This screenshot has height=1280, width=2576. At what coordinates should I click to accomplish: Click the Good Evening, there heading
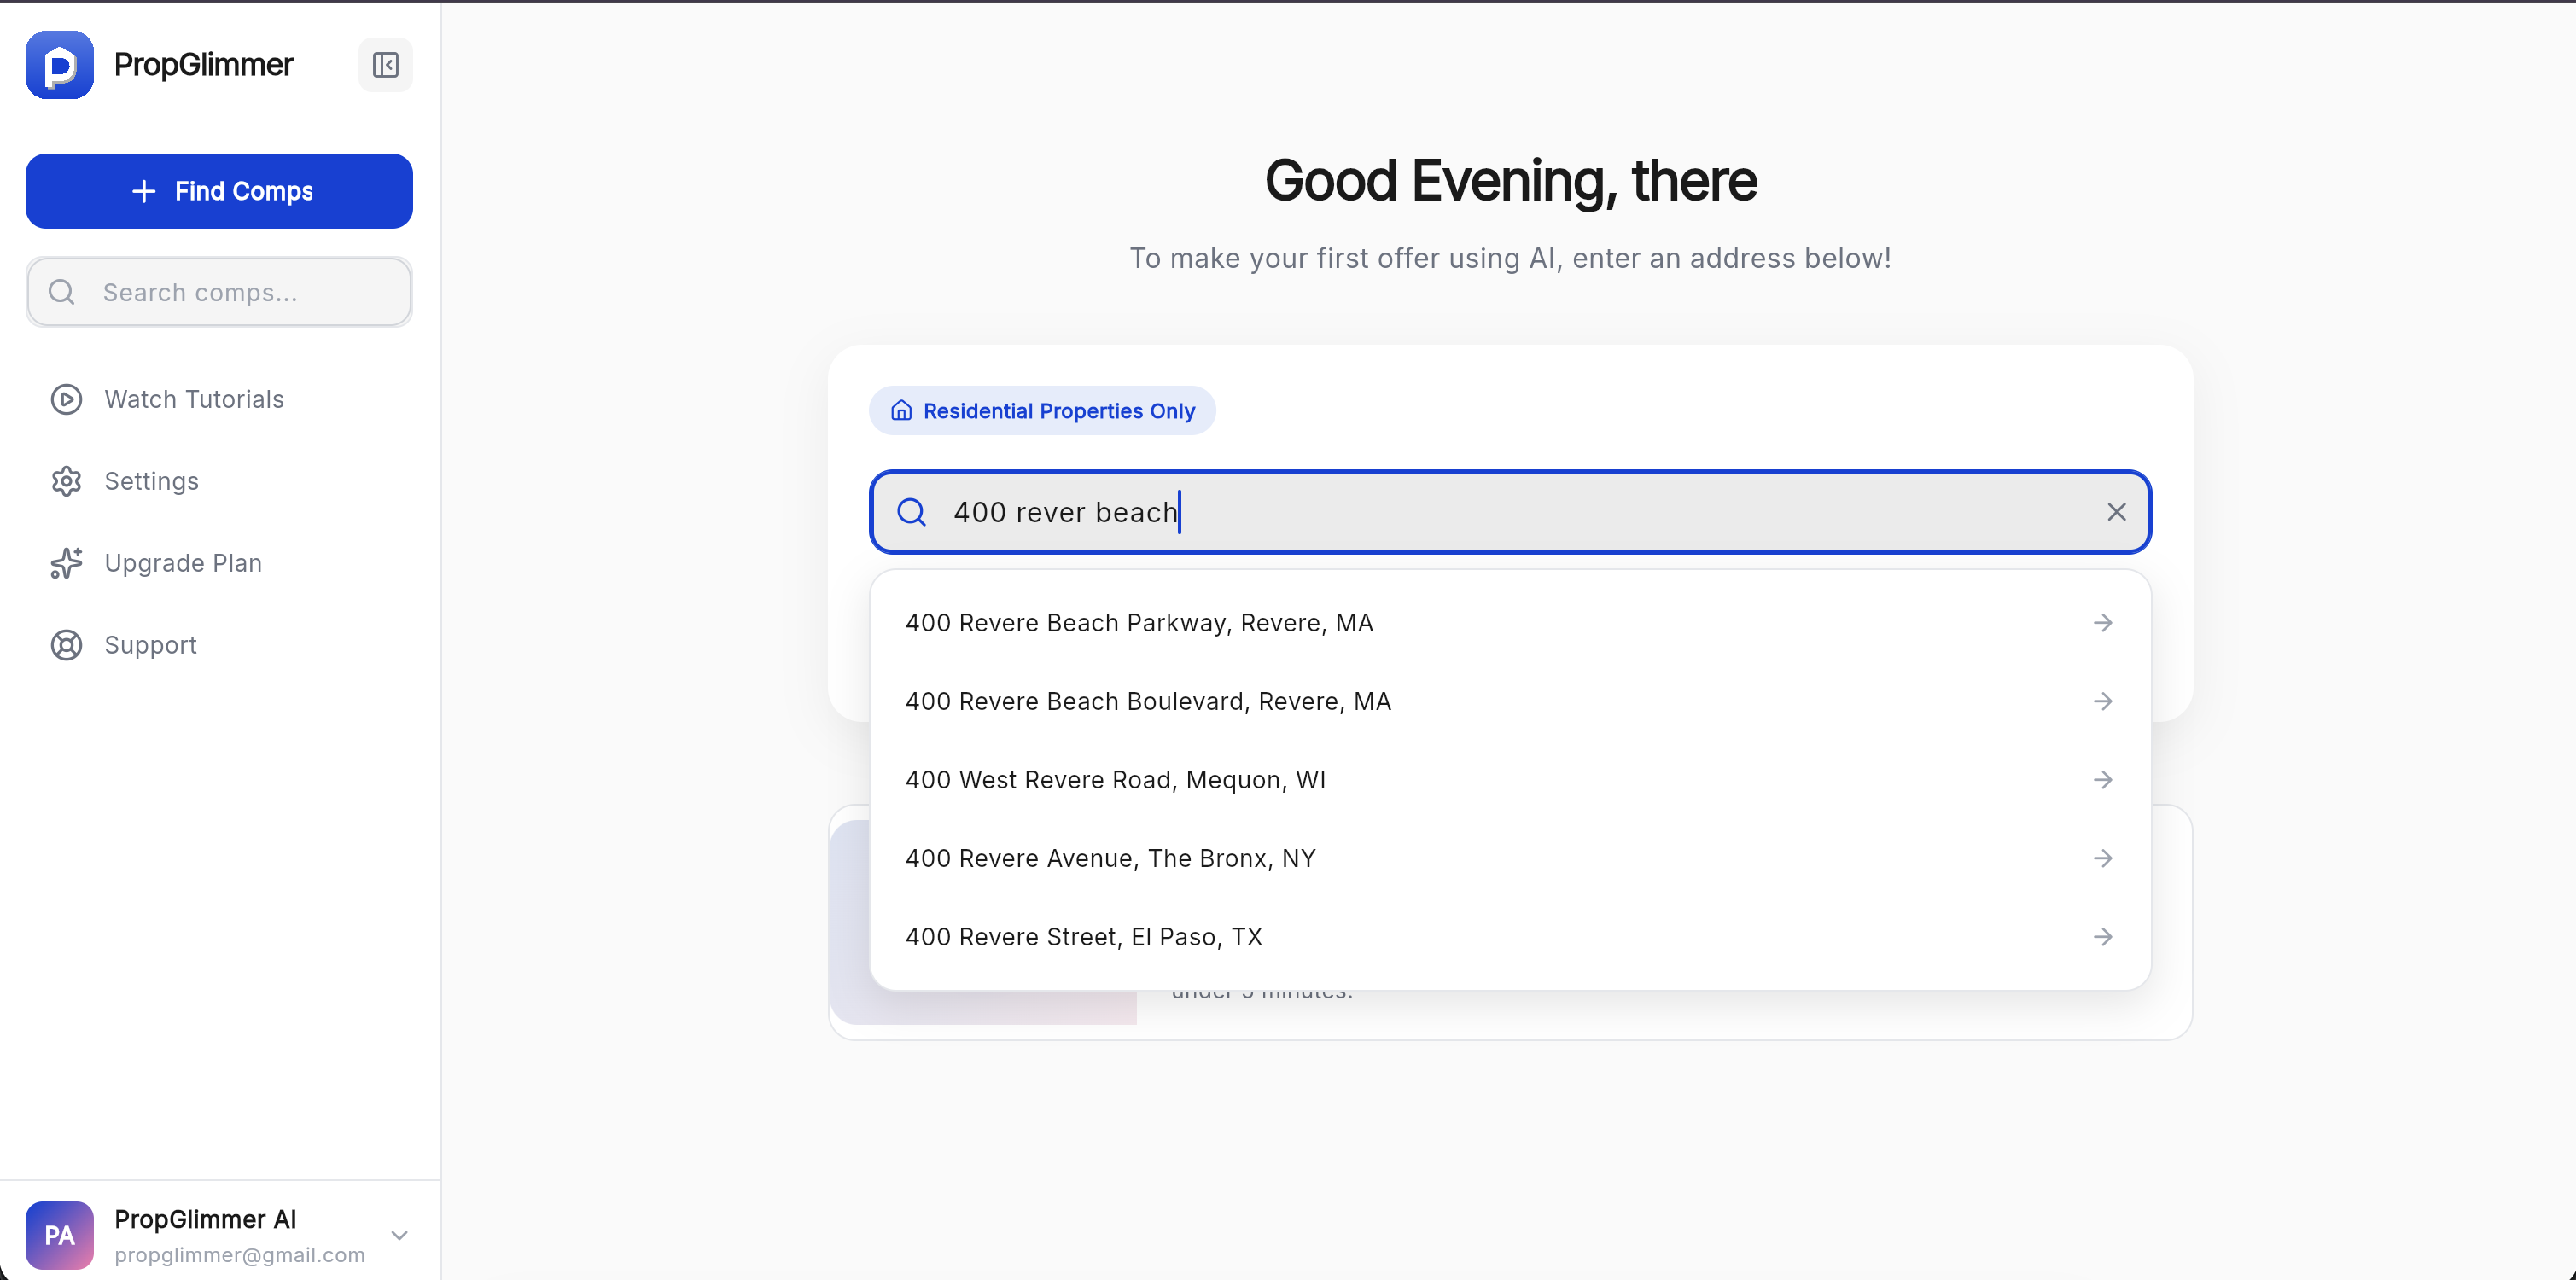click(x=1510, y=181)
